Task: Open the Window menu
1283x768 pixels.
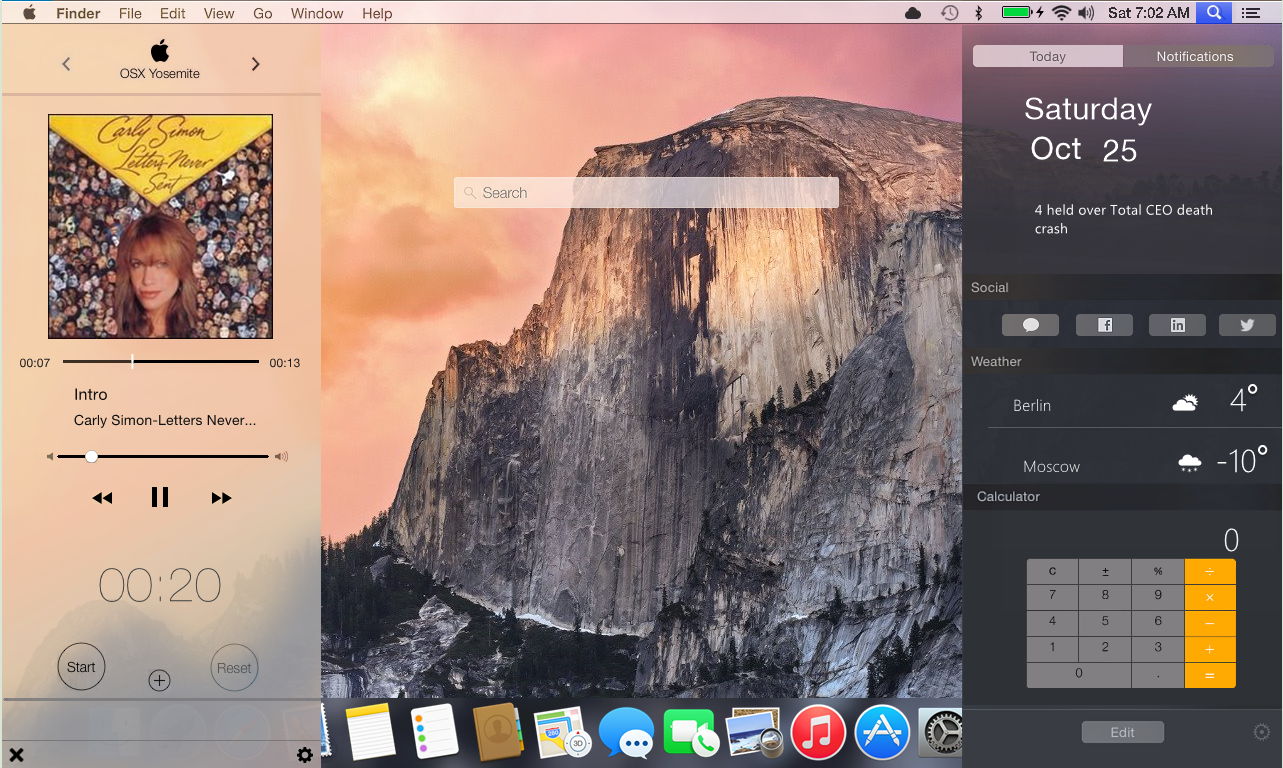Action: click(317, 13)
